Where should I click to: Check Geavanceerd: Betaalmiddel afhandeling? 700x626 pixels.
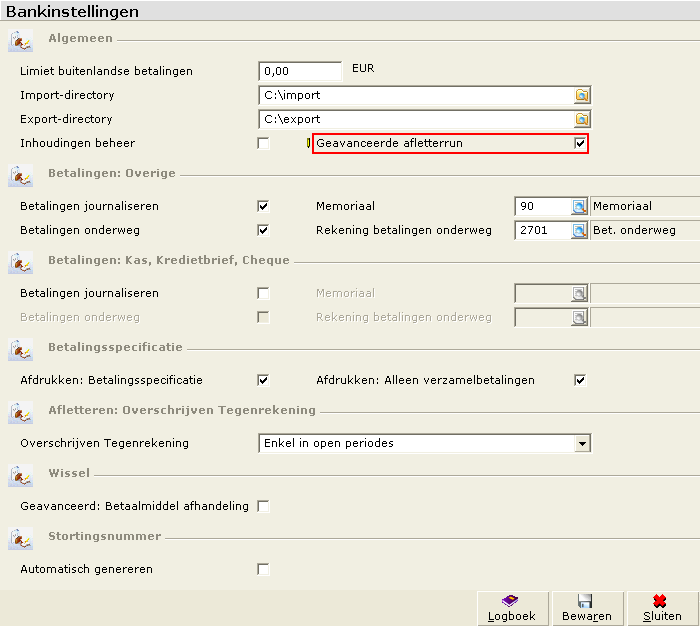(263, 506)
